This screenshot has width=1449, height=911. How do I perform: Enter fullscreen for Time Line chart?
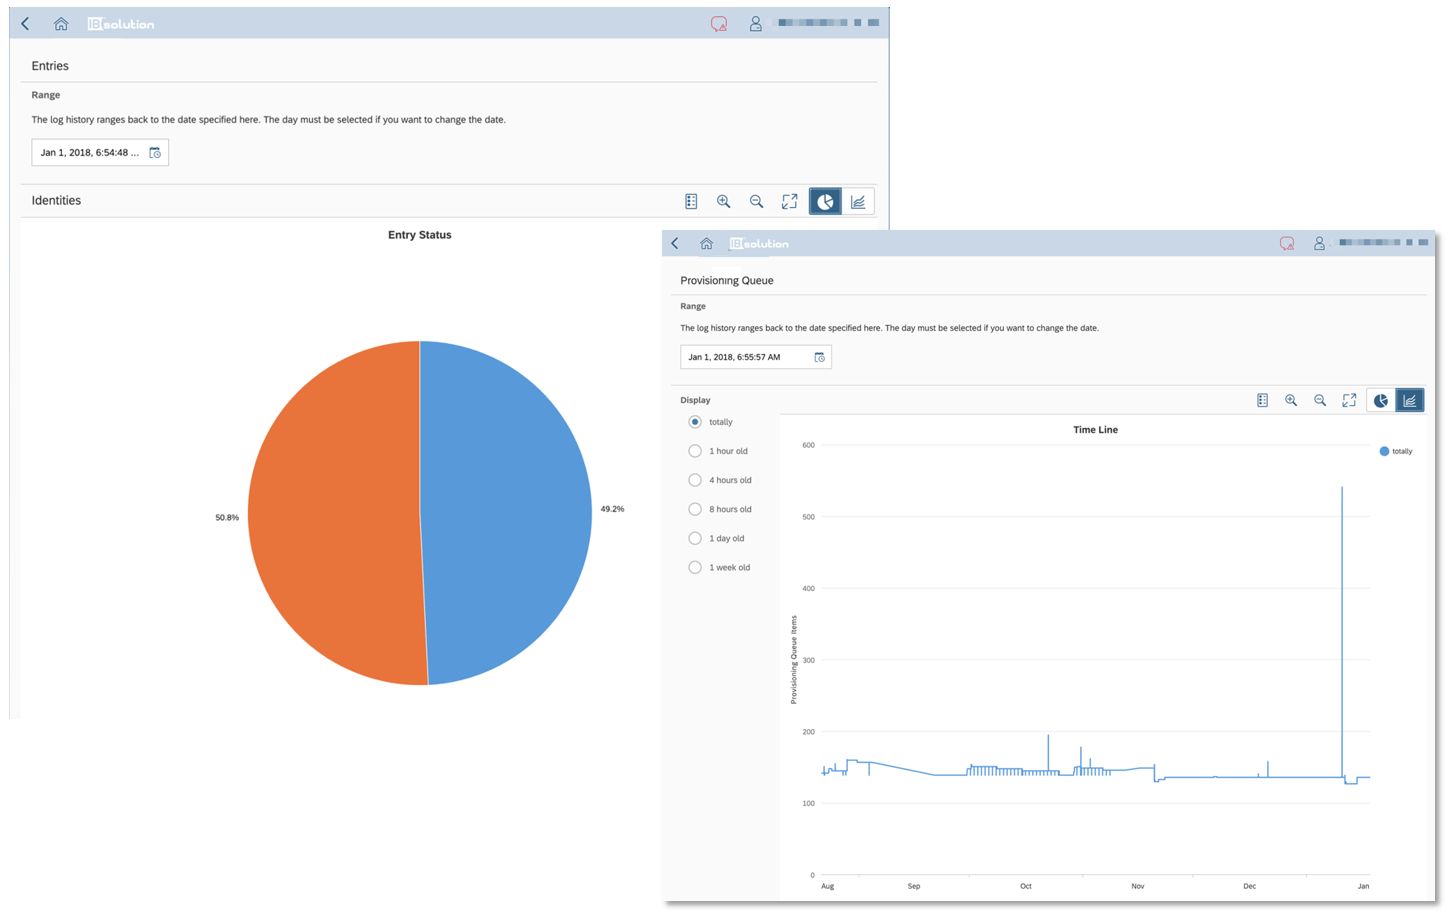pos(1350,401)
